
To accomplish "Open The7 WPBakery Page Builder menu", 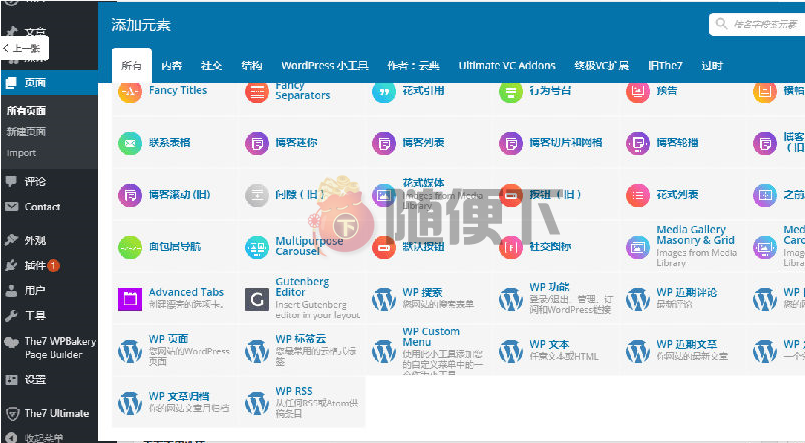I will [58, 348].
